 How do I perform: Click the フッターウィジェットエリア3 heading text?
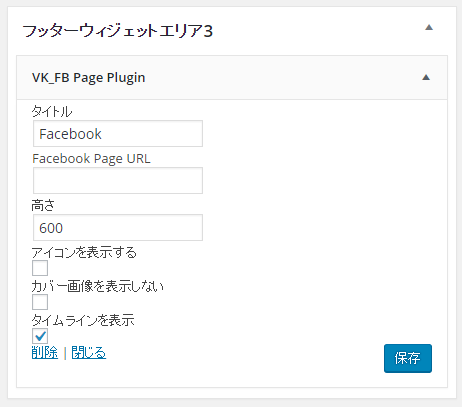click(x=117, y=31)
